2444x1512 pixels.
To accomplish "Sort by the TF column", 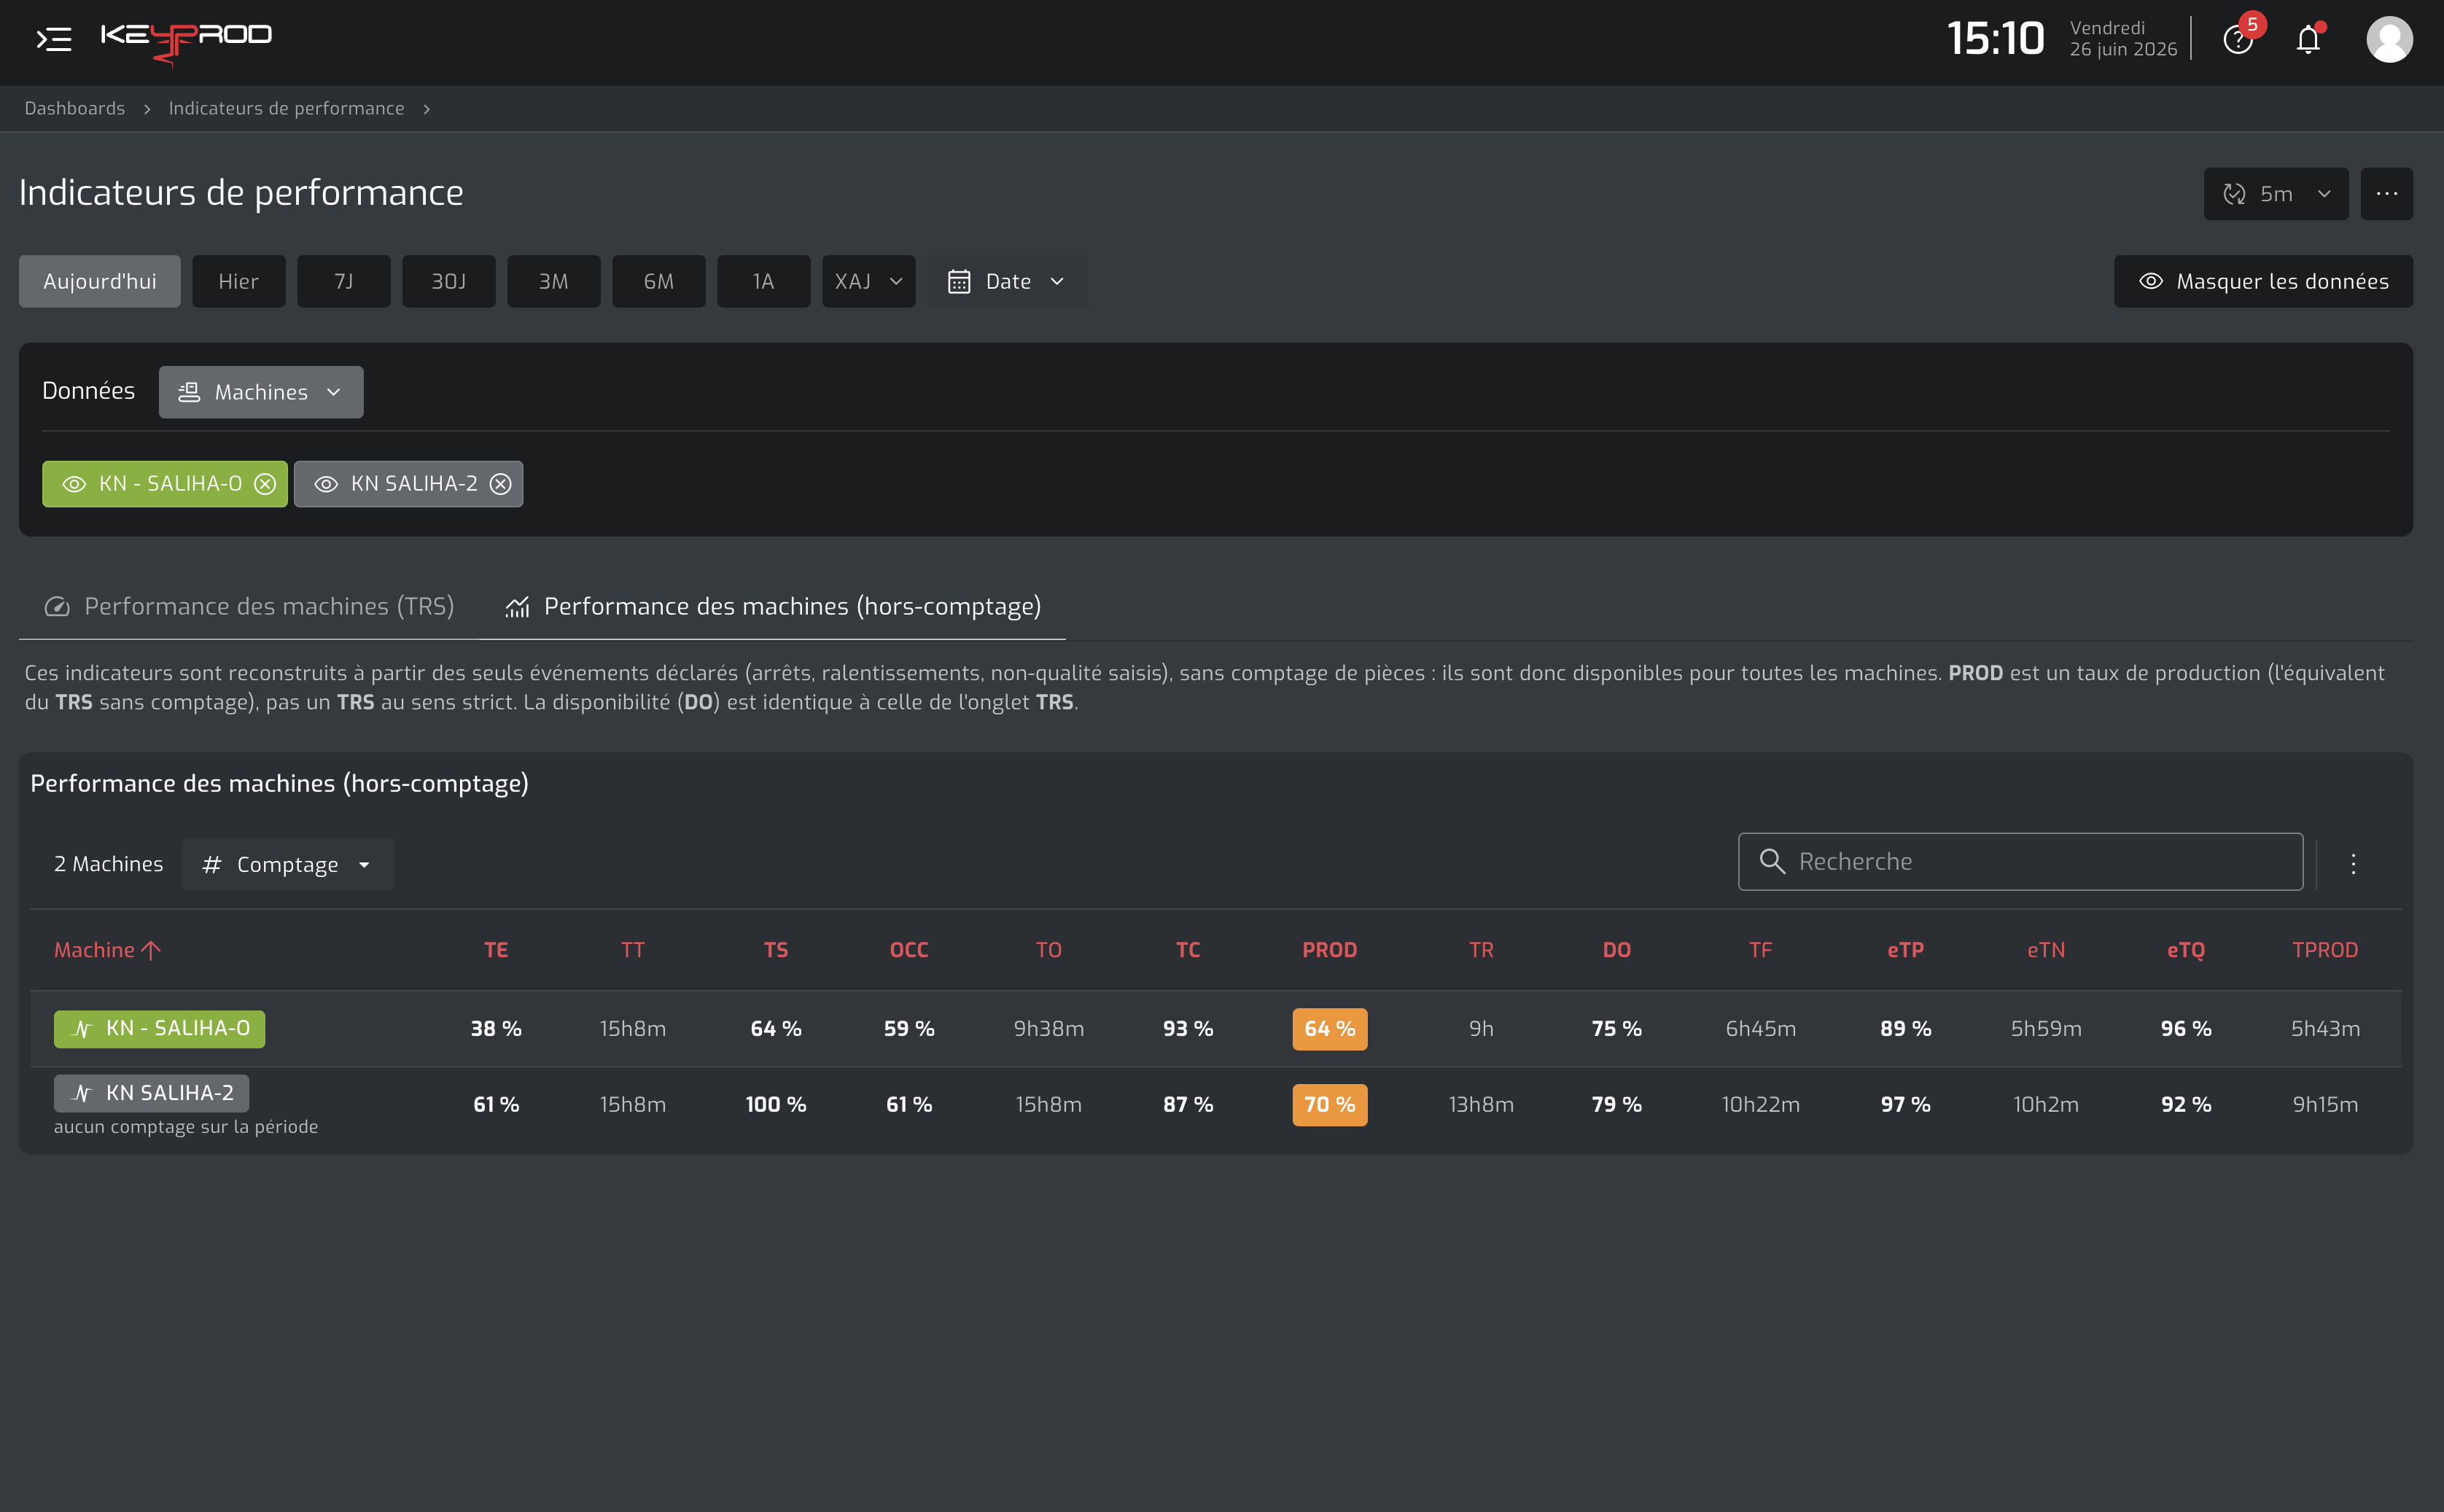I will [x=1761, y=950].
